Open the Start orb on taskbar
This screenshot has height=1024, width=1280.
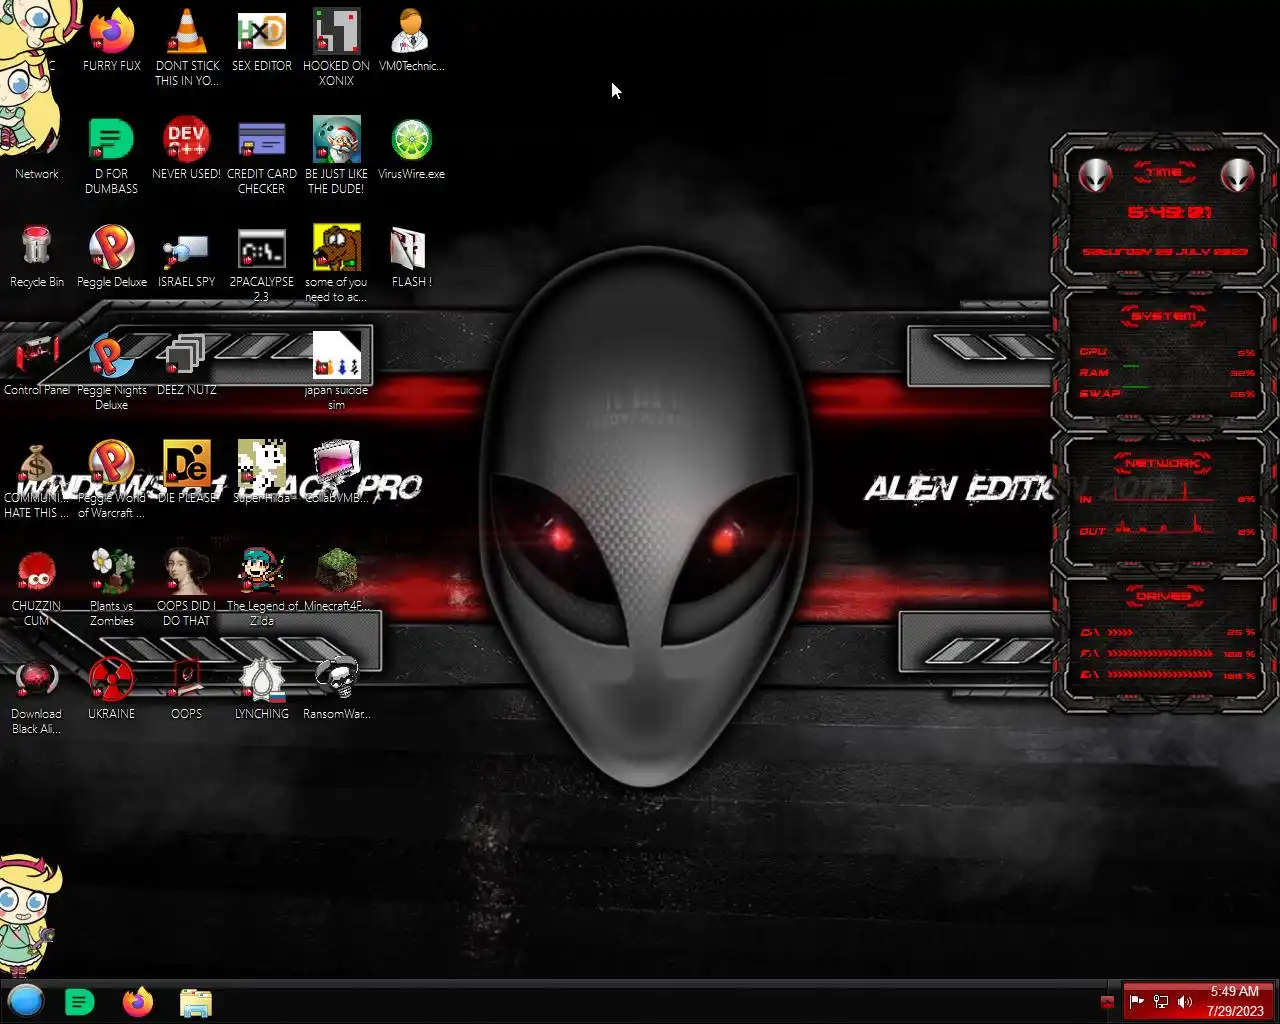click(26, 1001)
